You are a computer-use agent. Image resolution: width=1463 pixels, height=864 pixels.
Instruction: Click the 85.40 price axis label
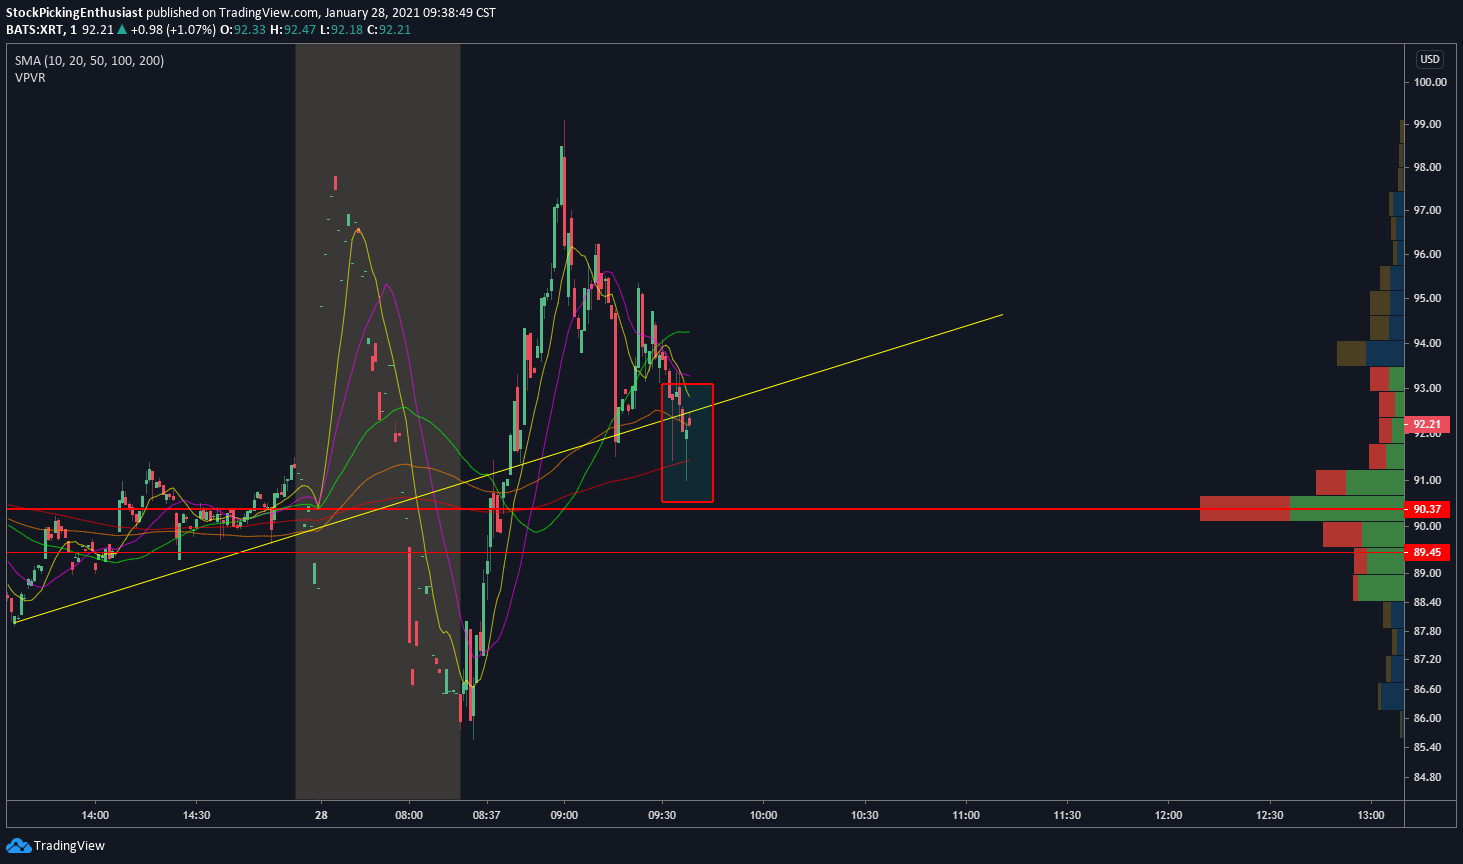coord(1427,747)
